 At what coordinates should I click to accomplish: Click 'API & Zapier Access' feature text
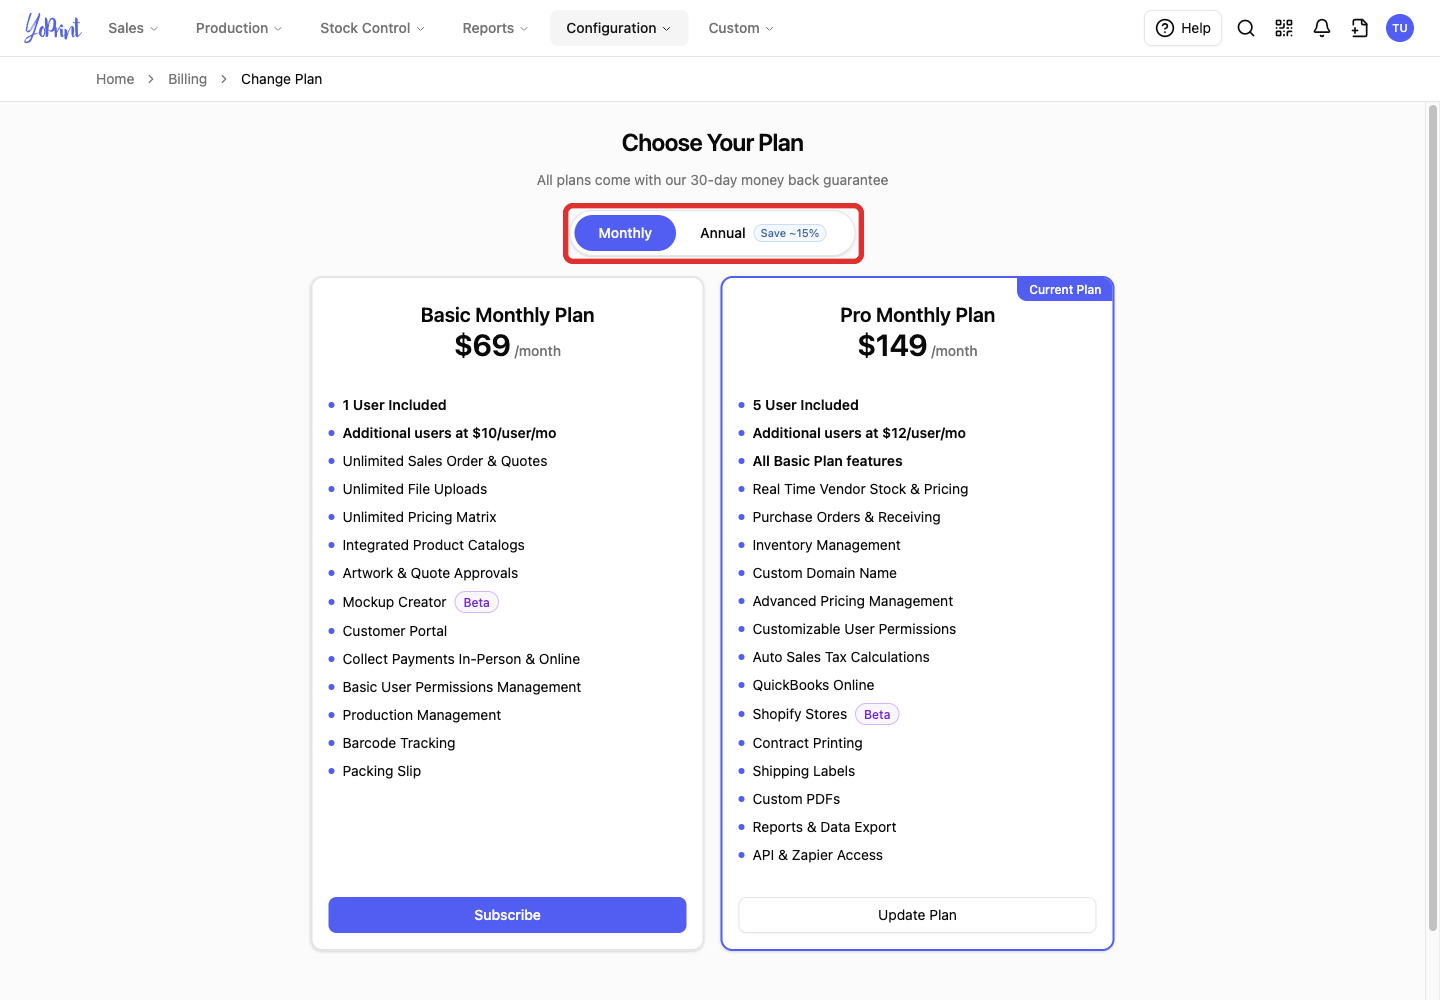click(817, 855)
